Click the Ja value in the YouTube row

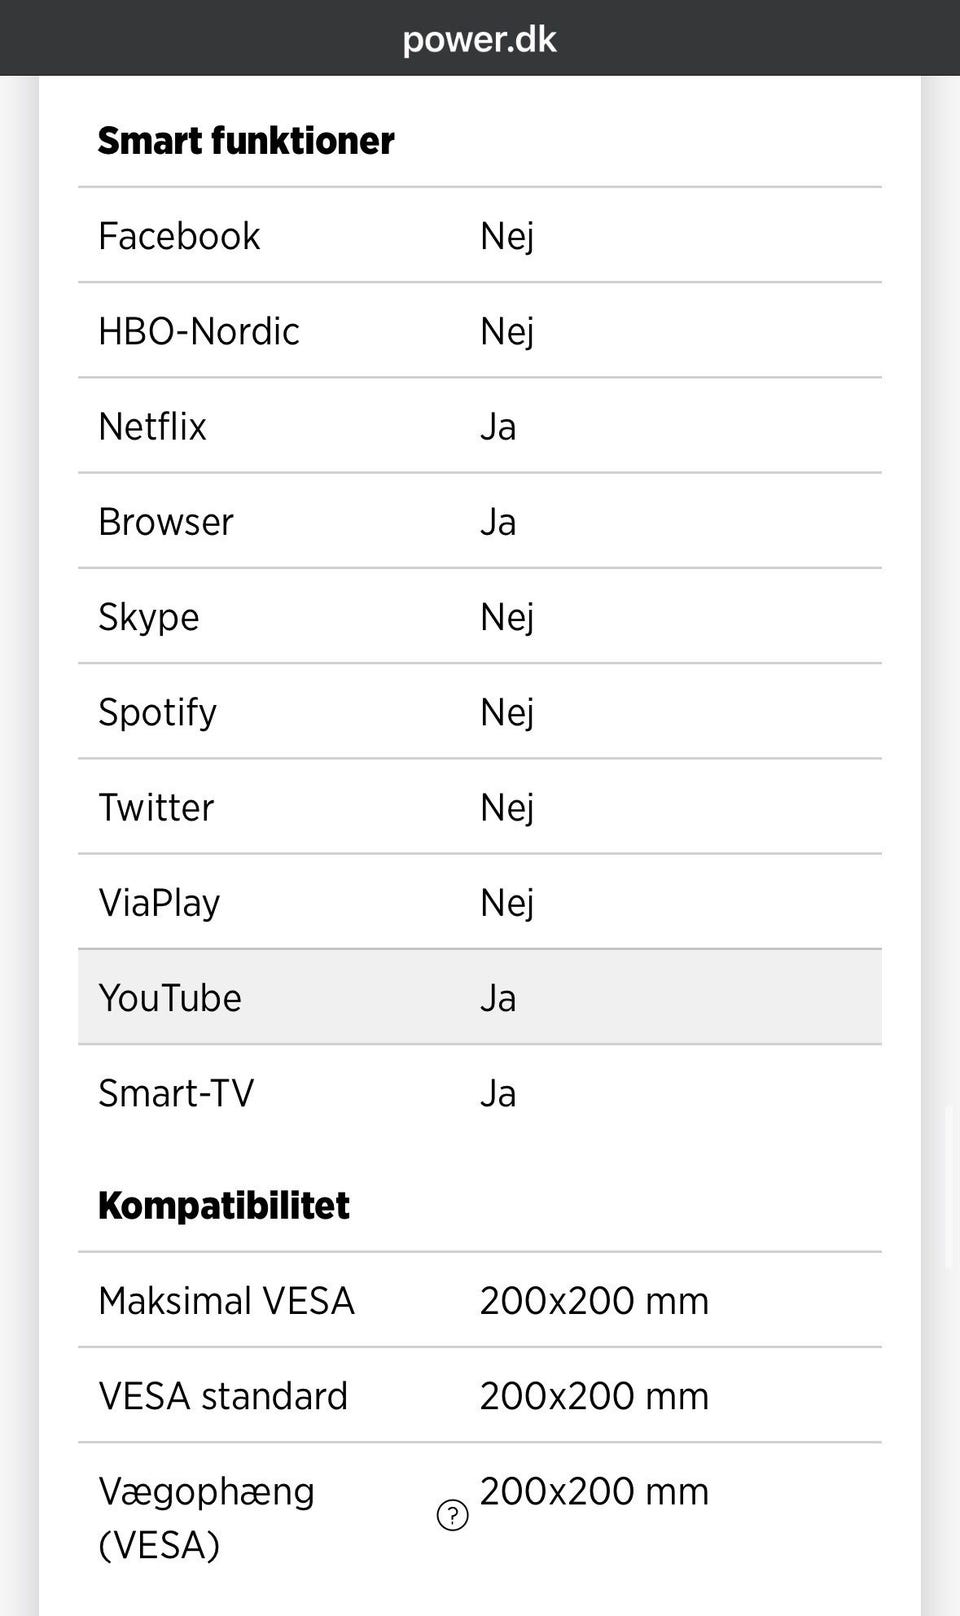coord(498,998)
